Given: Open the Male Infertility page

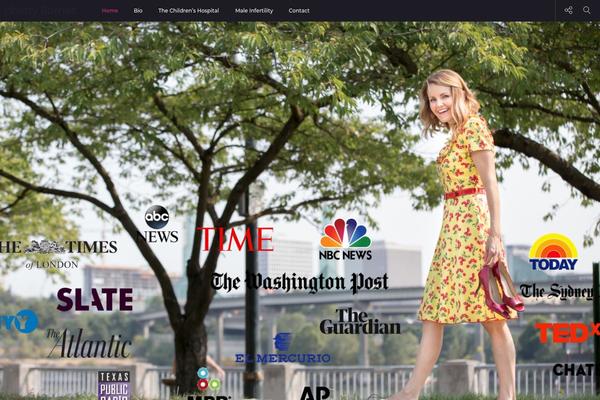Looking at the screenshot, I should point(254,11).
